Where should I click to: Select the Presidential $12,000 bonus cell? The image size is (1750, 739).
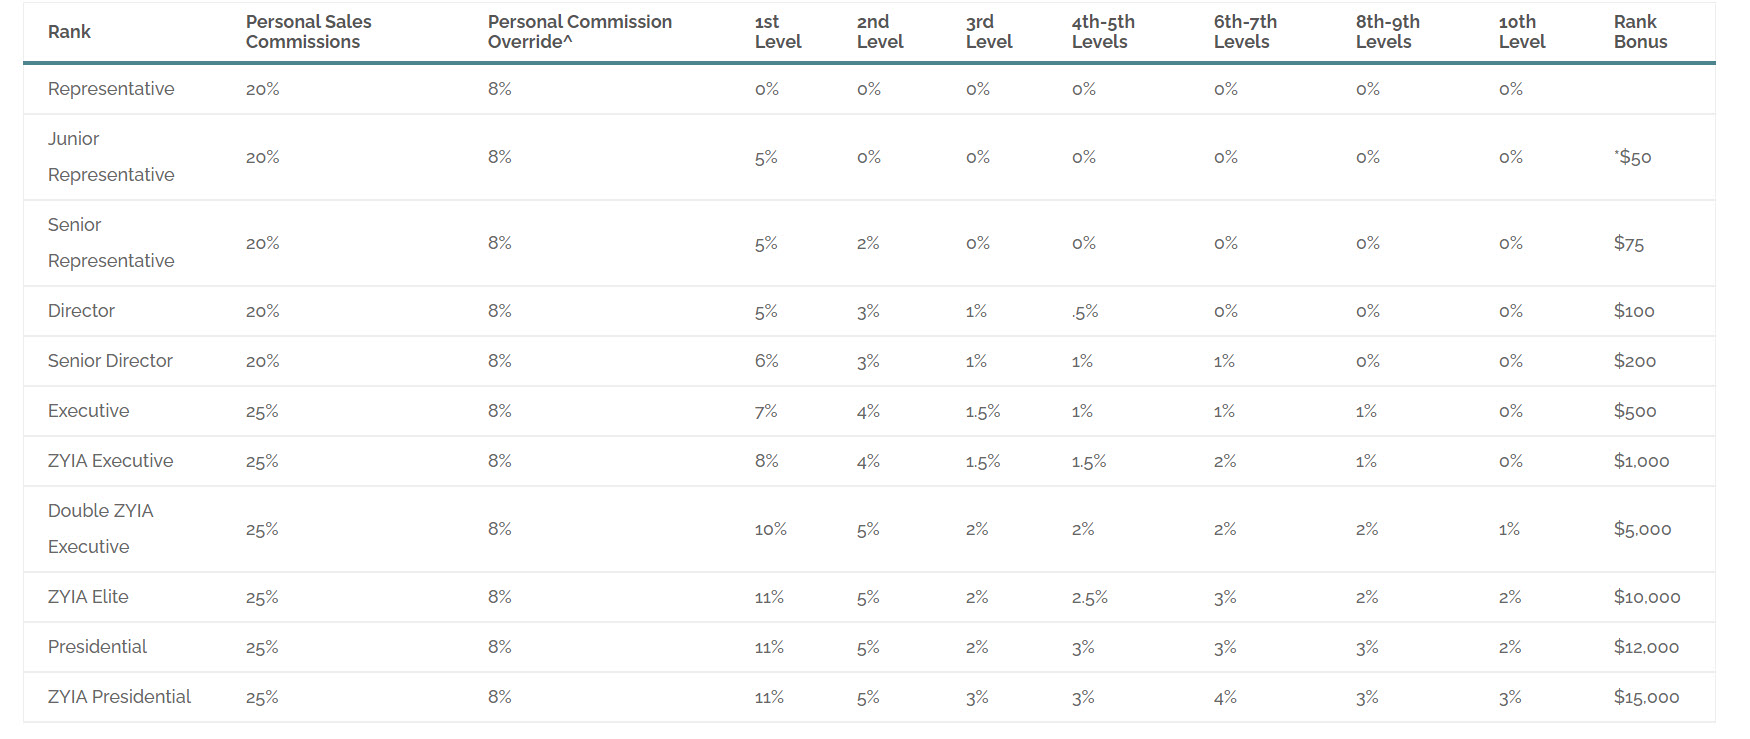(1646, 647)
